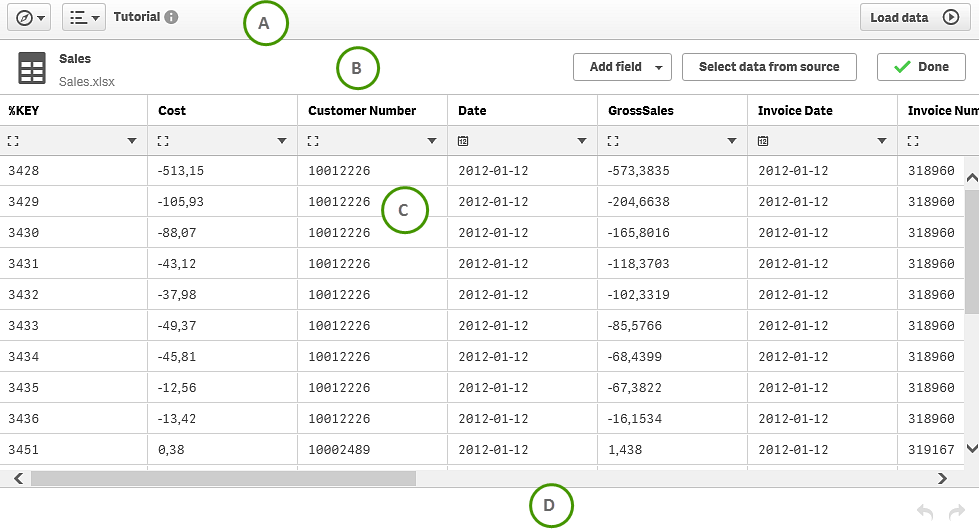Open the list view menu
Image resolution: width=979 pixels, height=530 pixels.
(x=84, y=17)
